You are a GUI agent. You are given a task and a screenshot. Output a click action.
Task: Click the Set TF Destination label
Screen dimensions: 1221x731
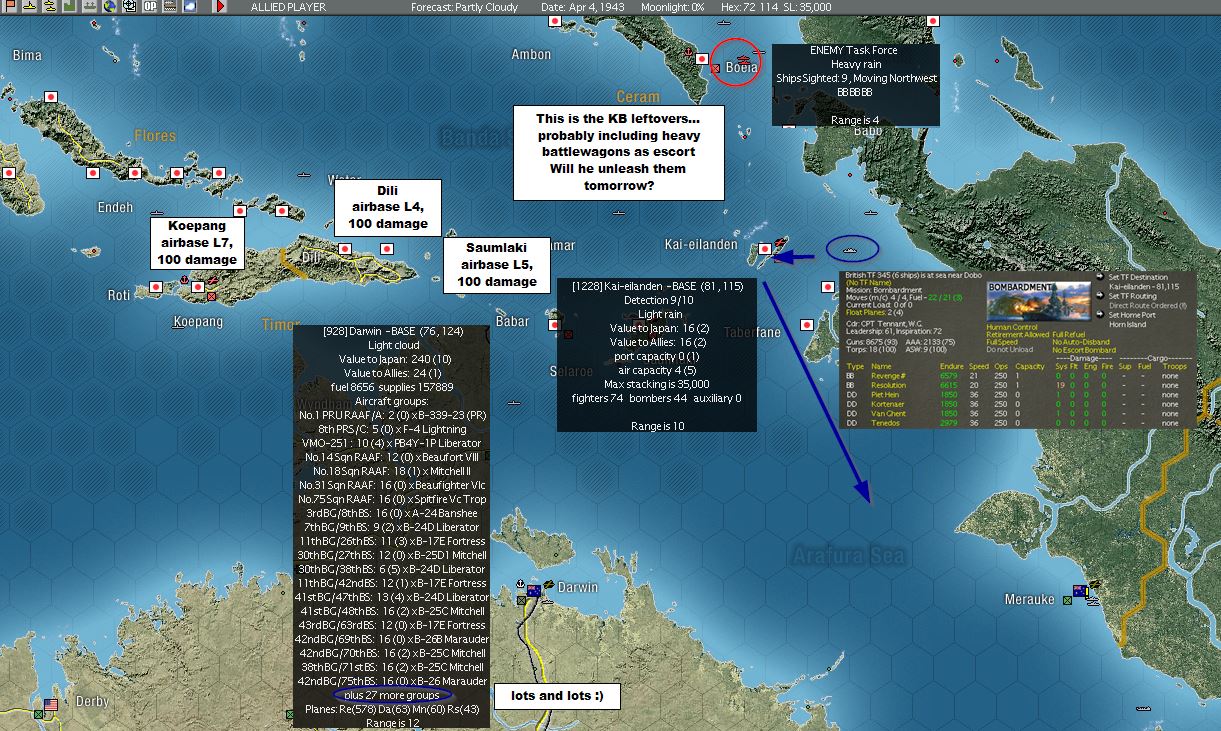pyautogui.click(x=1138, y=277)
